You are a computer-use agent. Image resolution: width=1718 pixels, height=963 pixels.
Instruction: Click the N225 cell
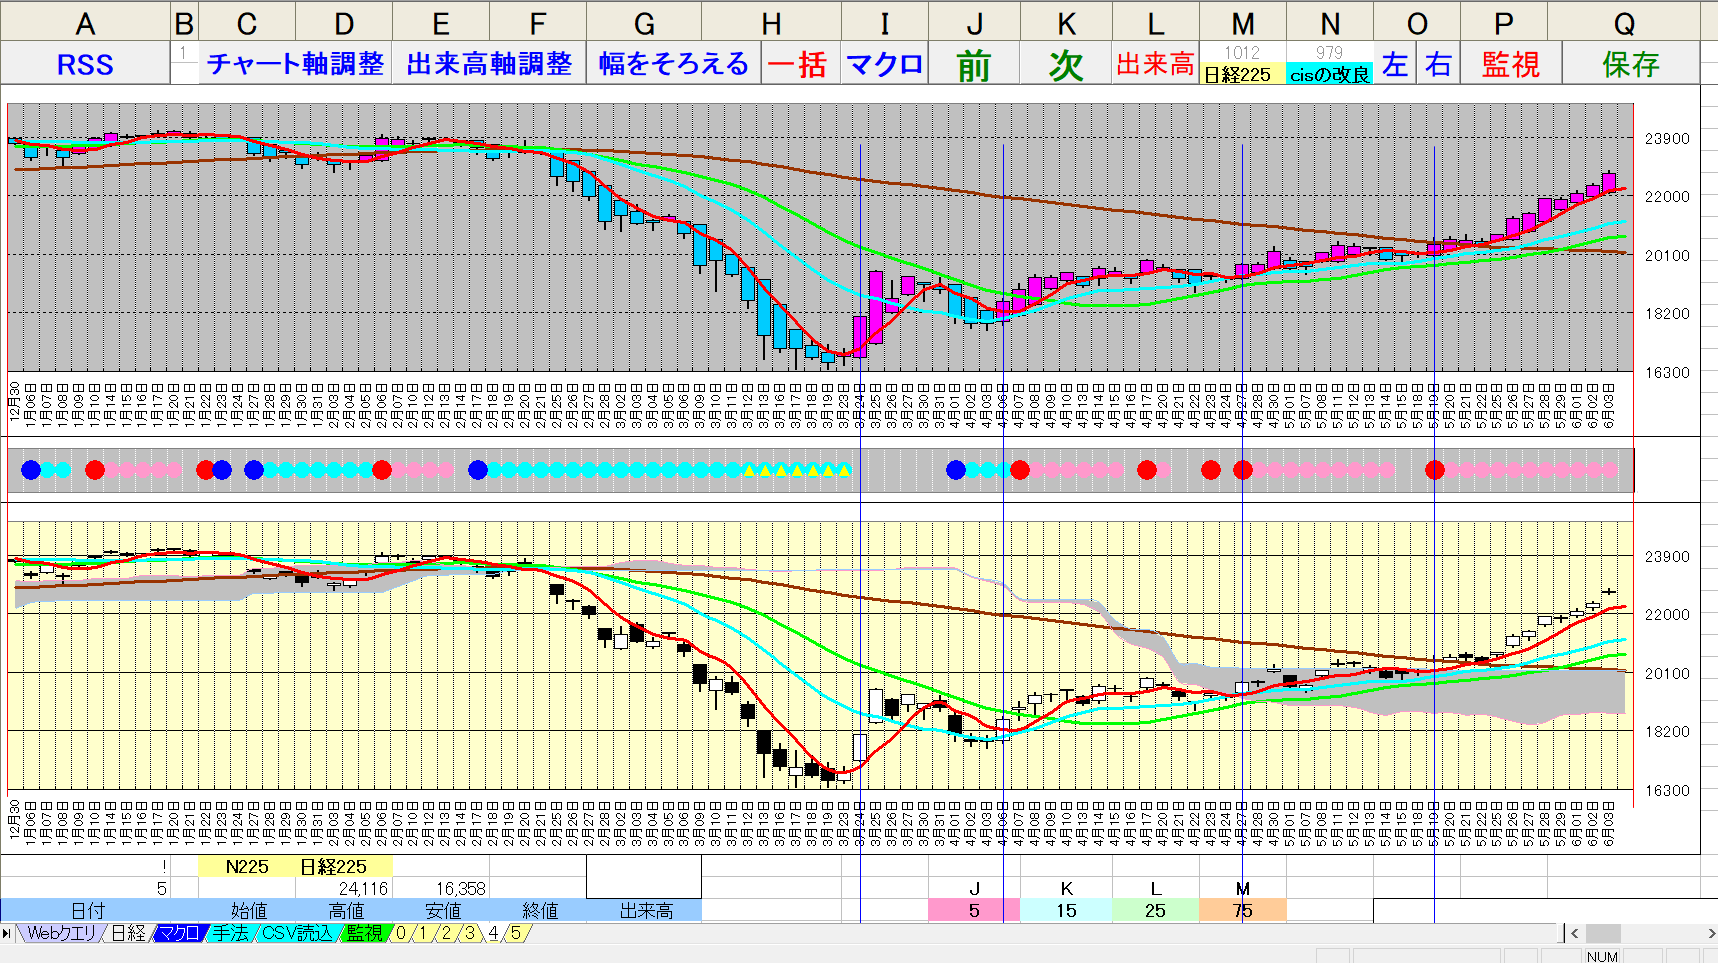click(x=247, y=866)
